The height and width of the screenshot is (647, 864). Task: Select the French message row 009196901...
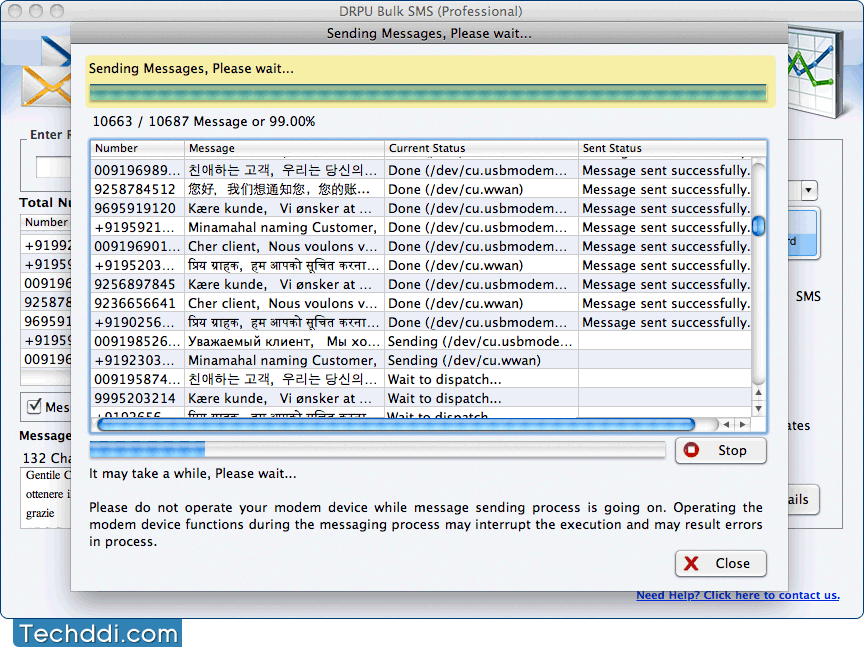[421, 246]
